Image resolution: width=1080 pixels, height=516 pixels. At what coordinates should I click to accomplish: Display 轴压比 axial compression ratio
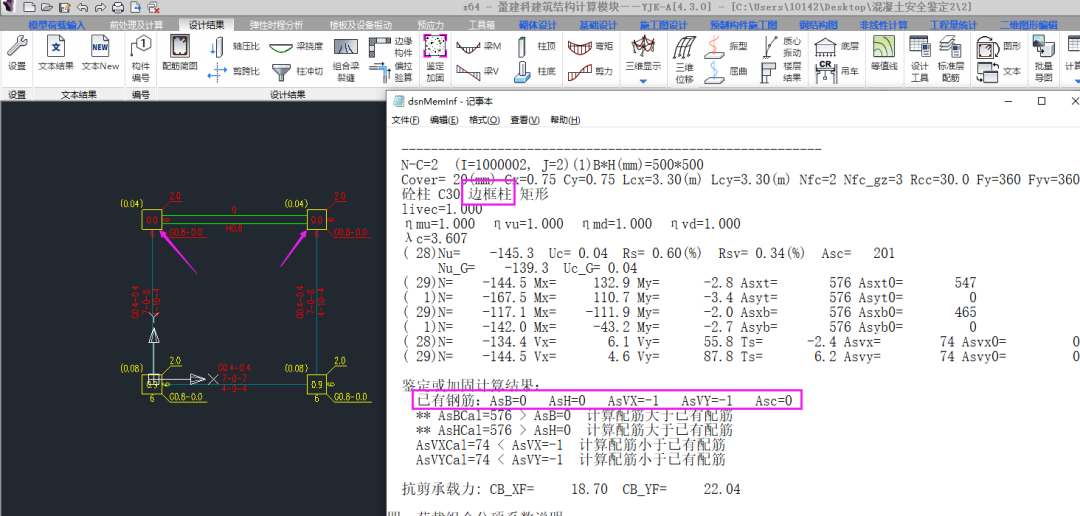click(234, 48)
